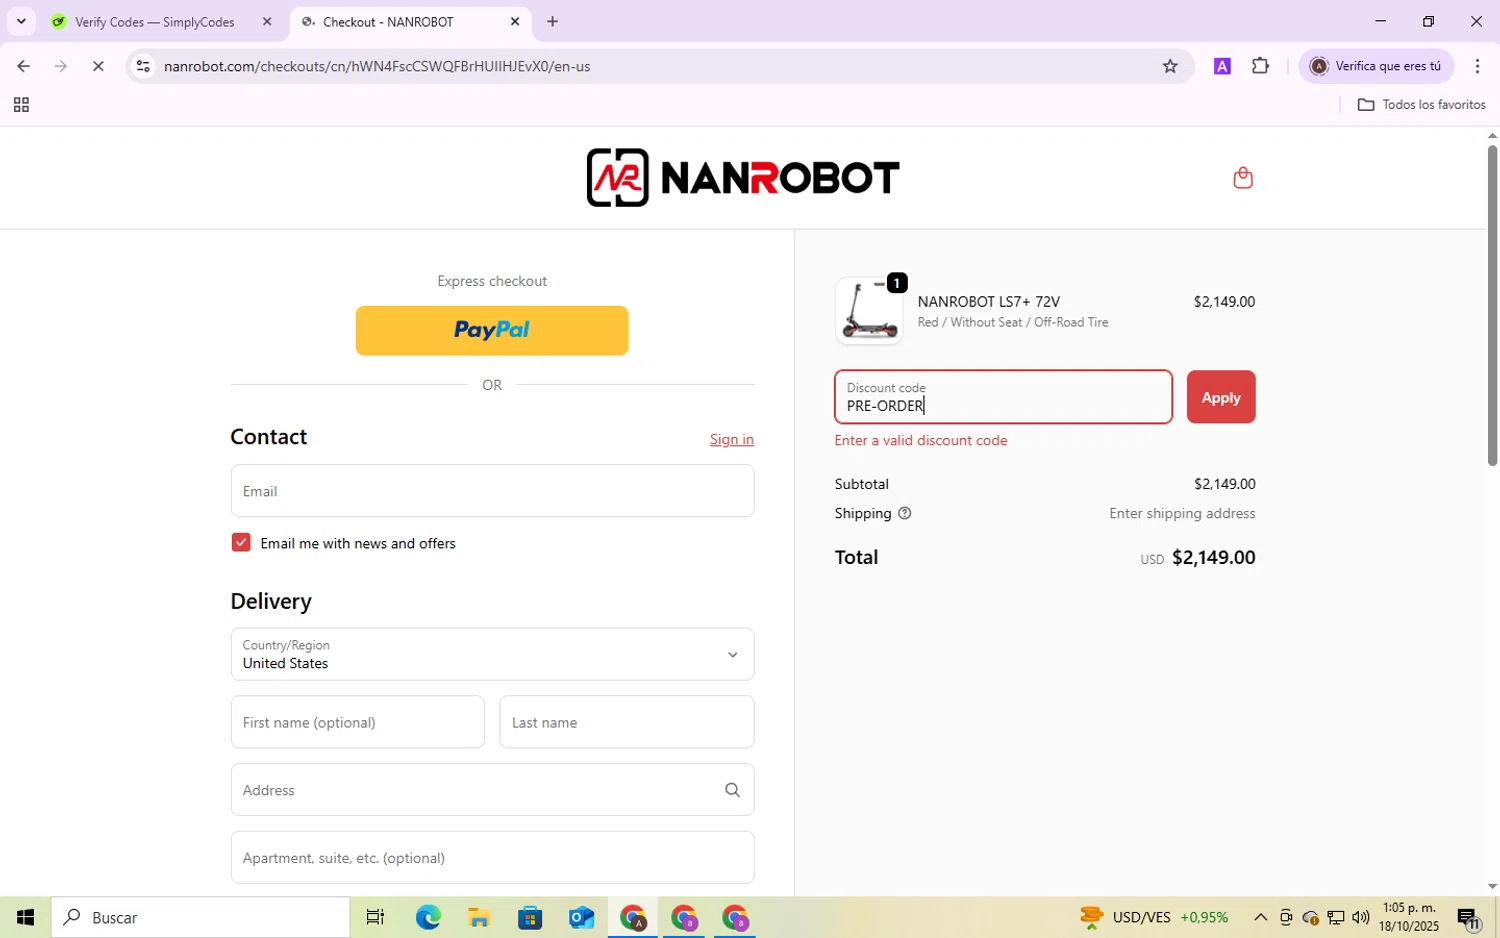The width and height of the screenshot is (1500, 938).
Task: Open Outlook from taskbar
Action: (x=581, y=917)
